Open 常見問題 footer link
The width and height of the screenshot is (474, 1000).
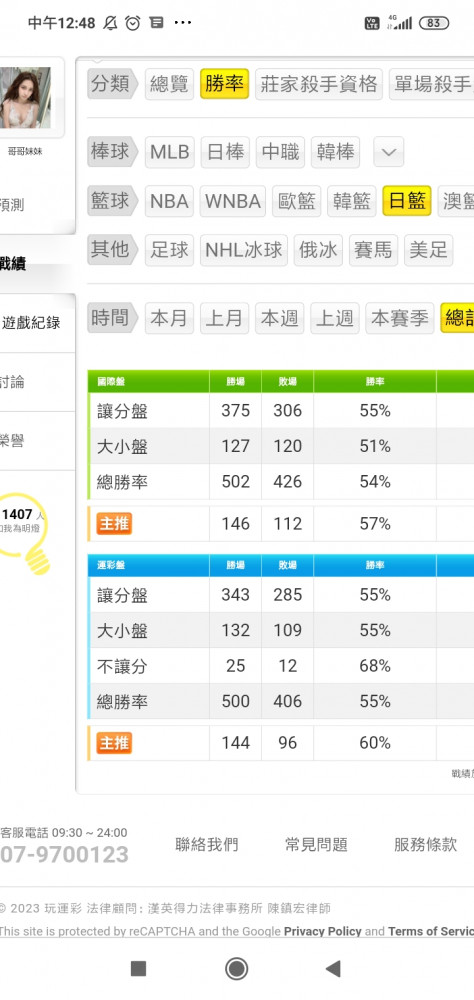pos(316,845)
